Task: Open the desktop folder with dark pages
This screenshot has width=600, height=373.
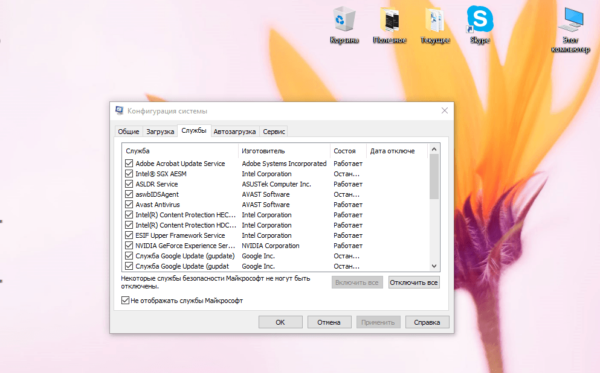Action: click(x=390, y=25)
